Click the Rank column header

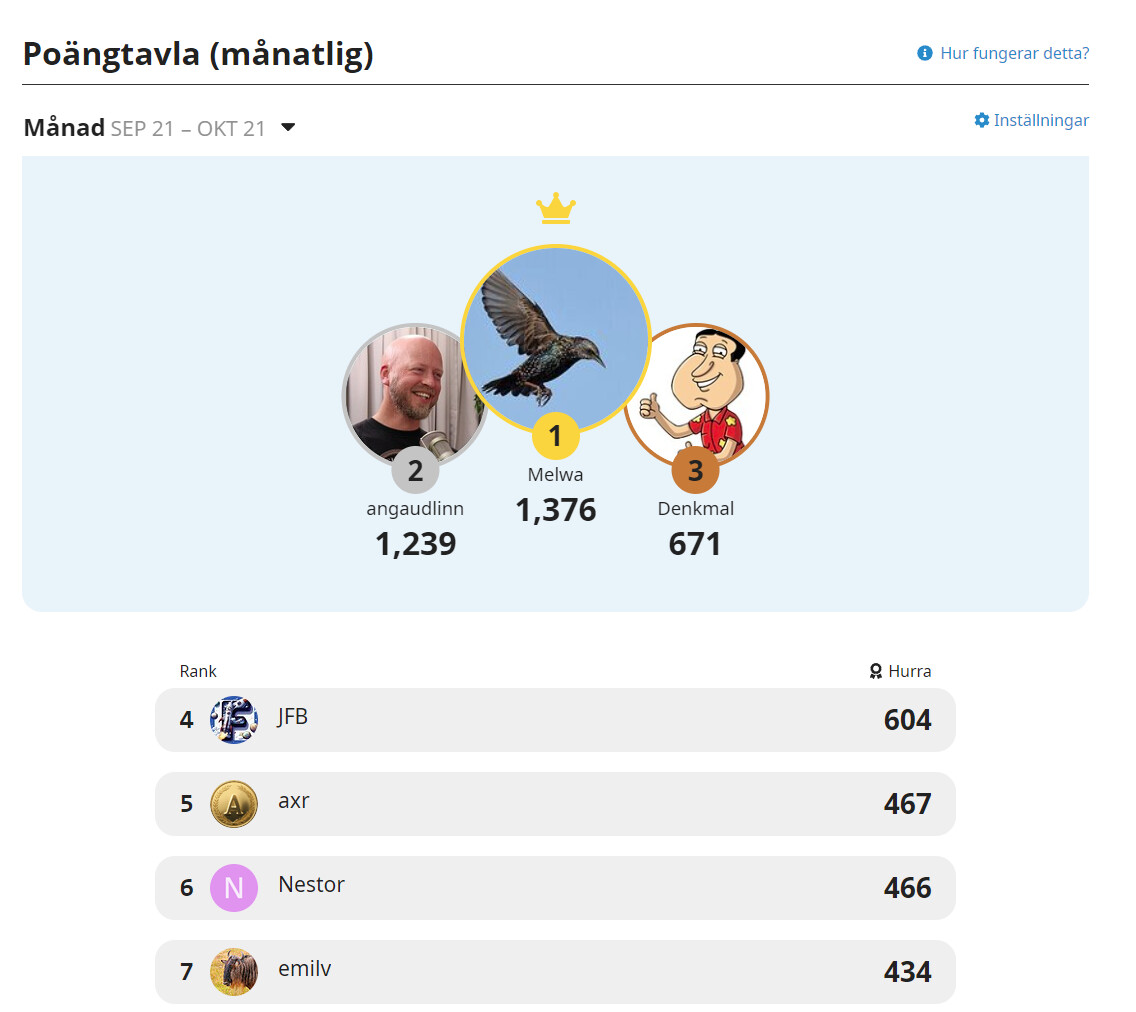(198, 671)
